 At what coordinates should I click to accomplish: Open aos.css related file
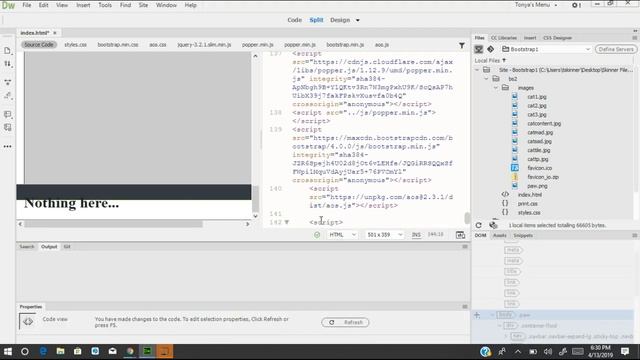coord(158,44)
